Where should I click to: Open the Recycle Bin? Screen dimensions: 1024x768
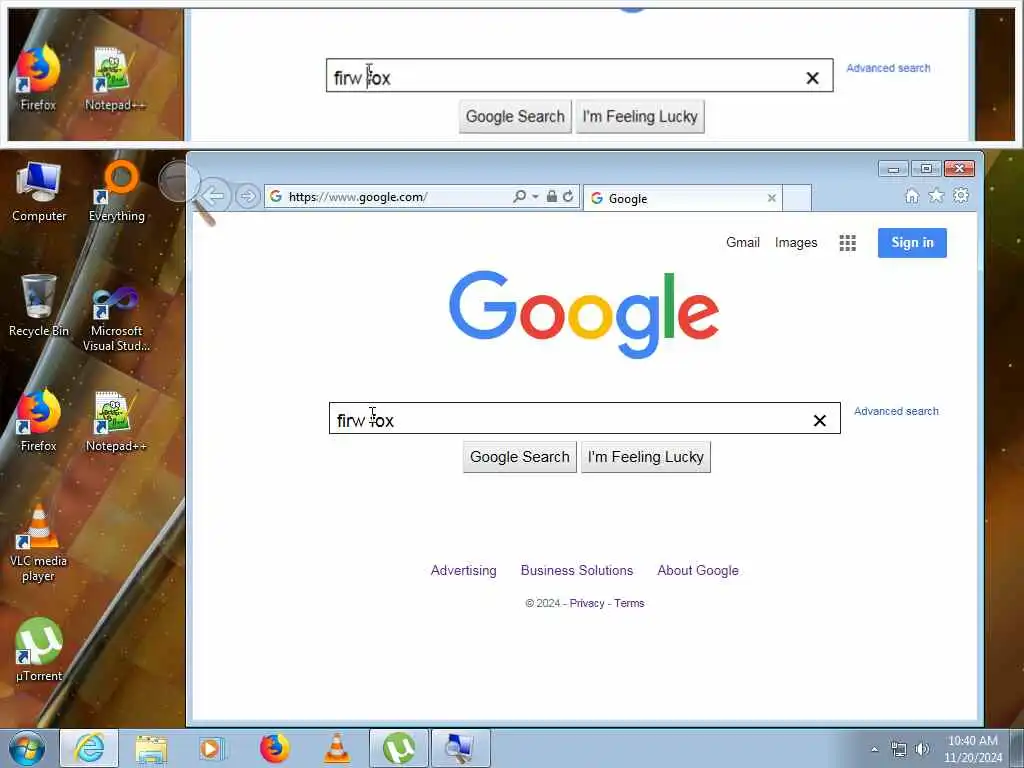[x=39, y=306]
